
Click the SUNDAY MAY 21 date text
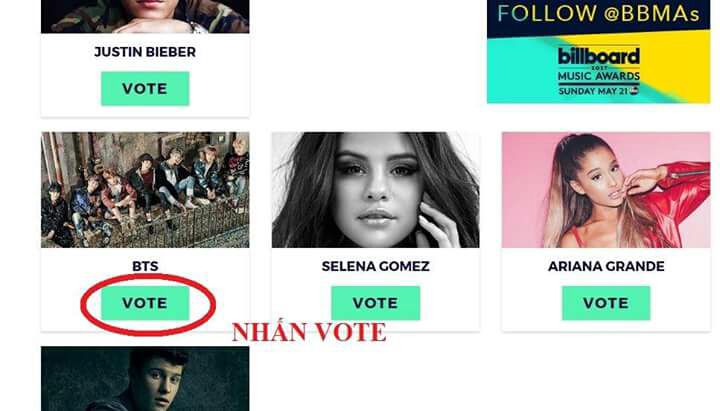593,91
